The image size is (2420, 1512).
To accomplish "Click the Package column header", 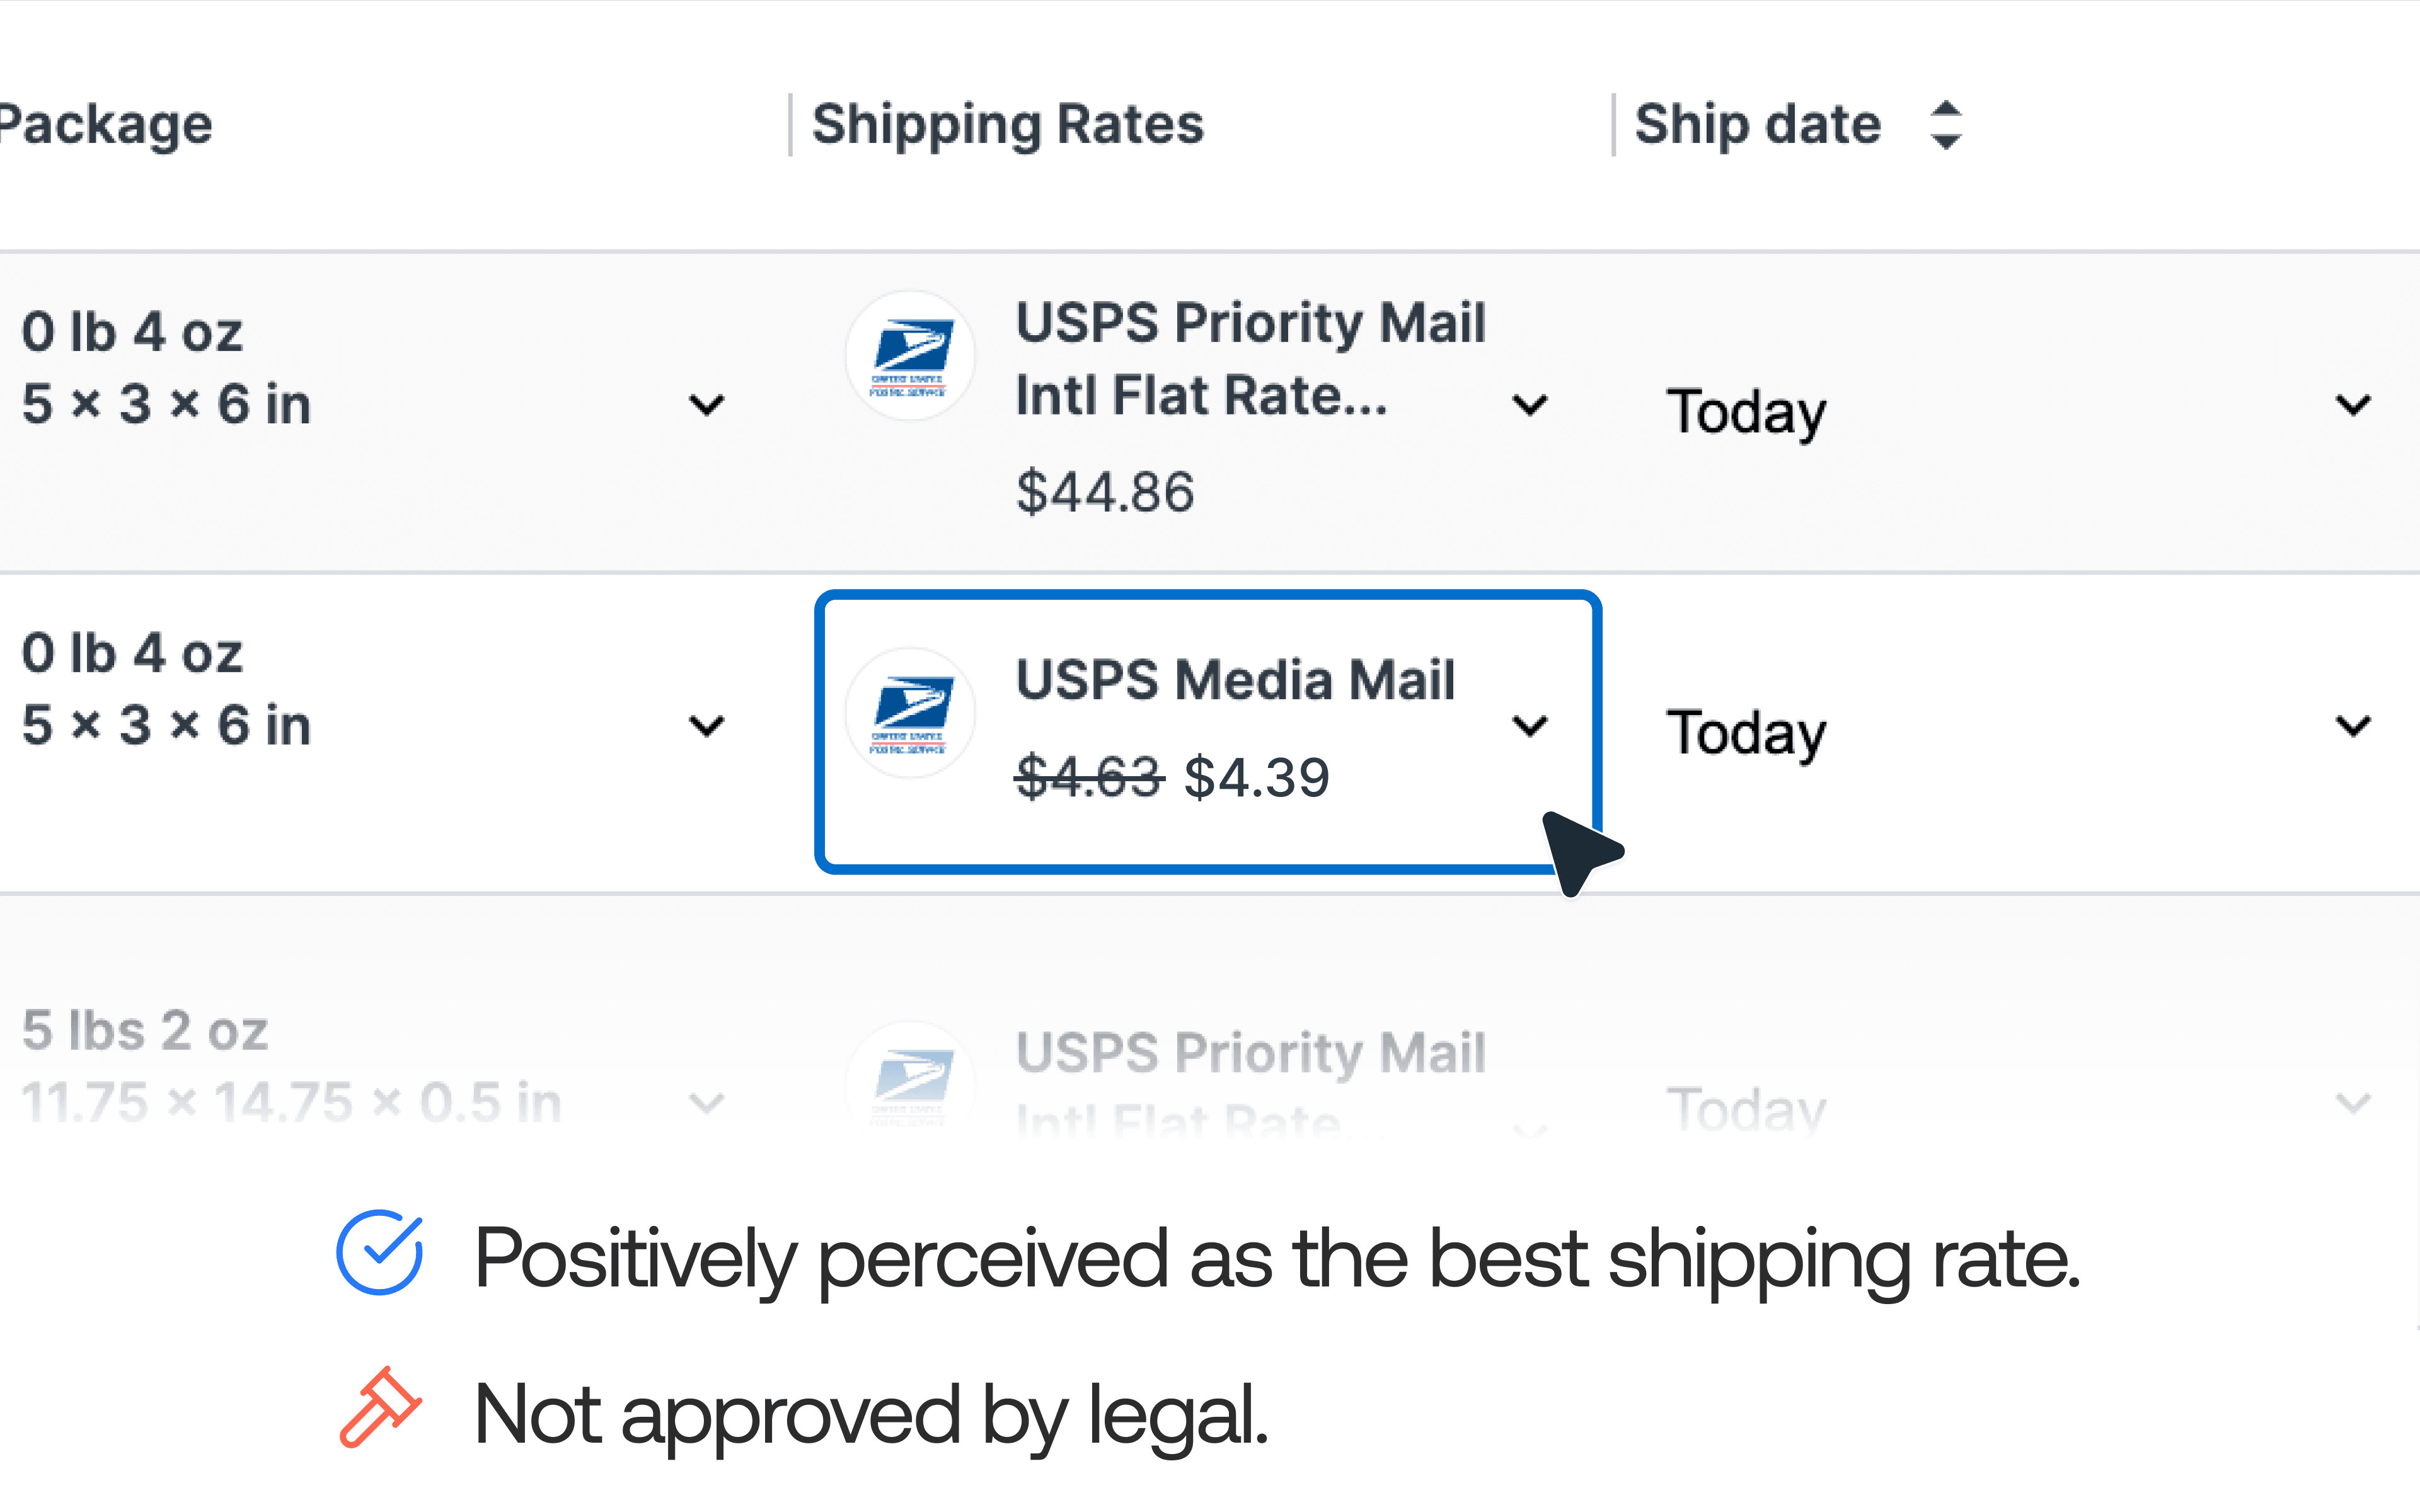I will (x=105, y=125).
